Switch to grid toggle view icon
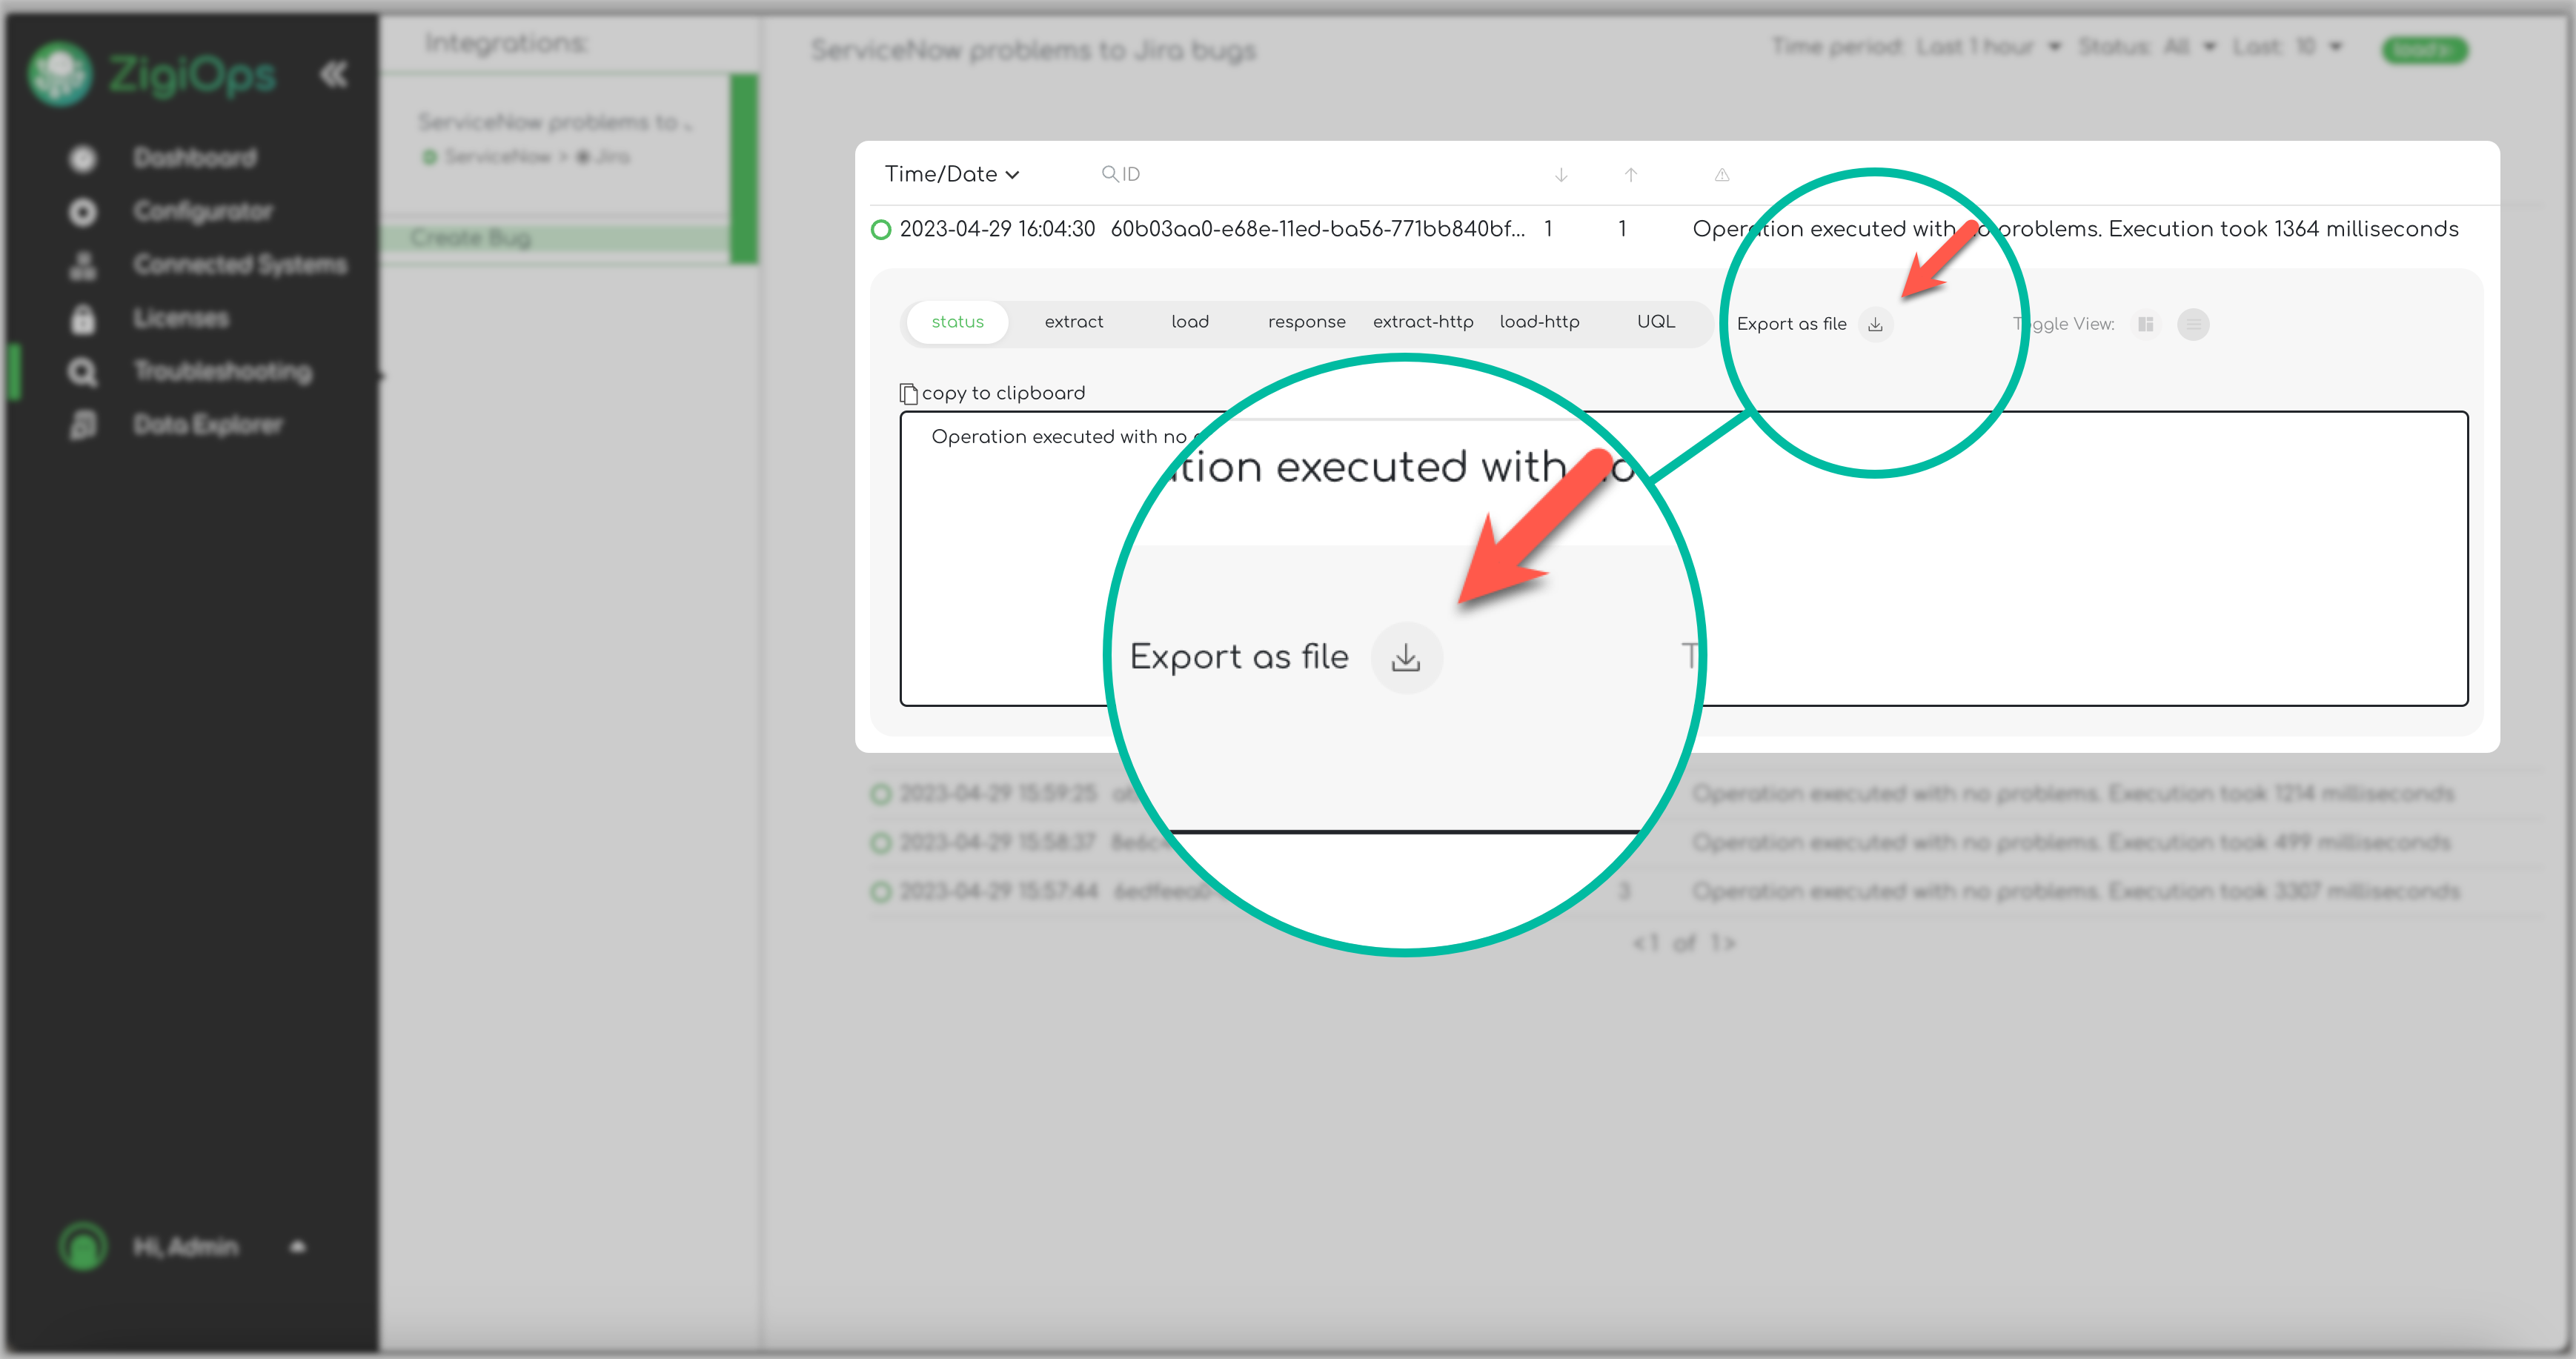 click(x=2146, y=324)
